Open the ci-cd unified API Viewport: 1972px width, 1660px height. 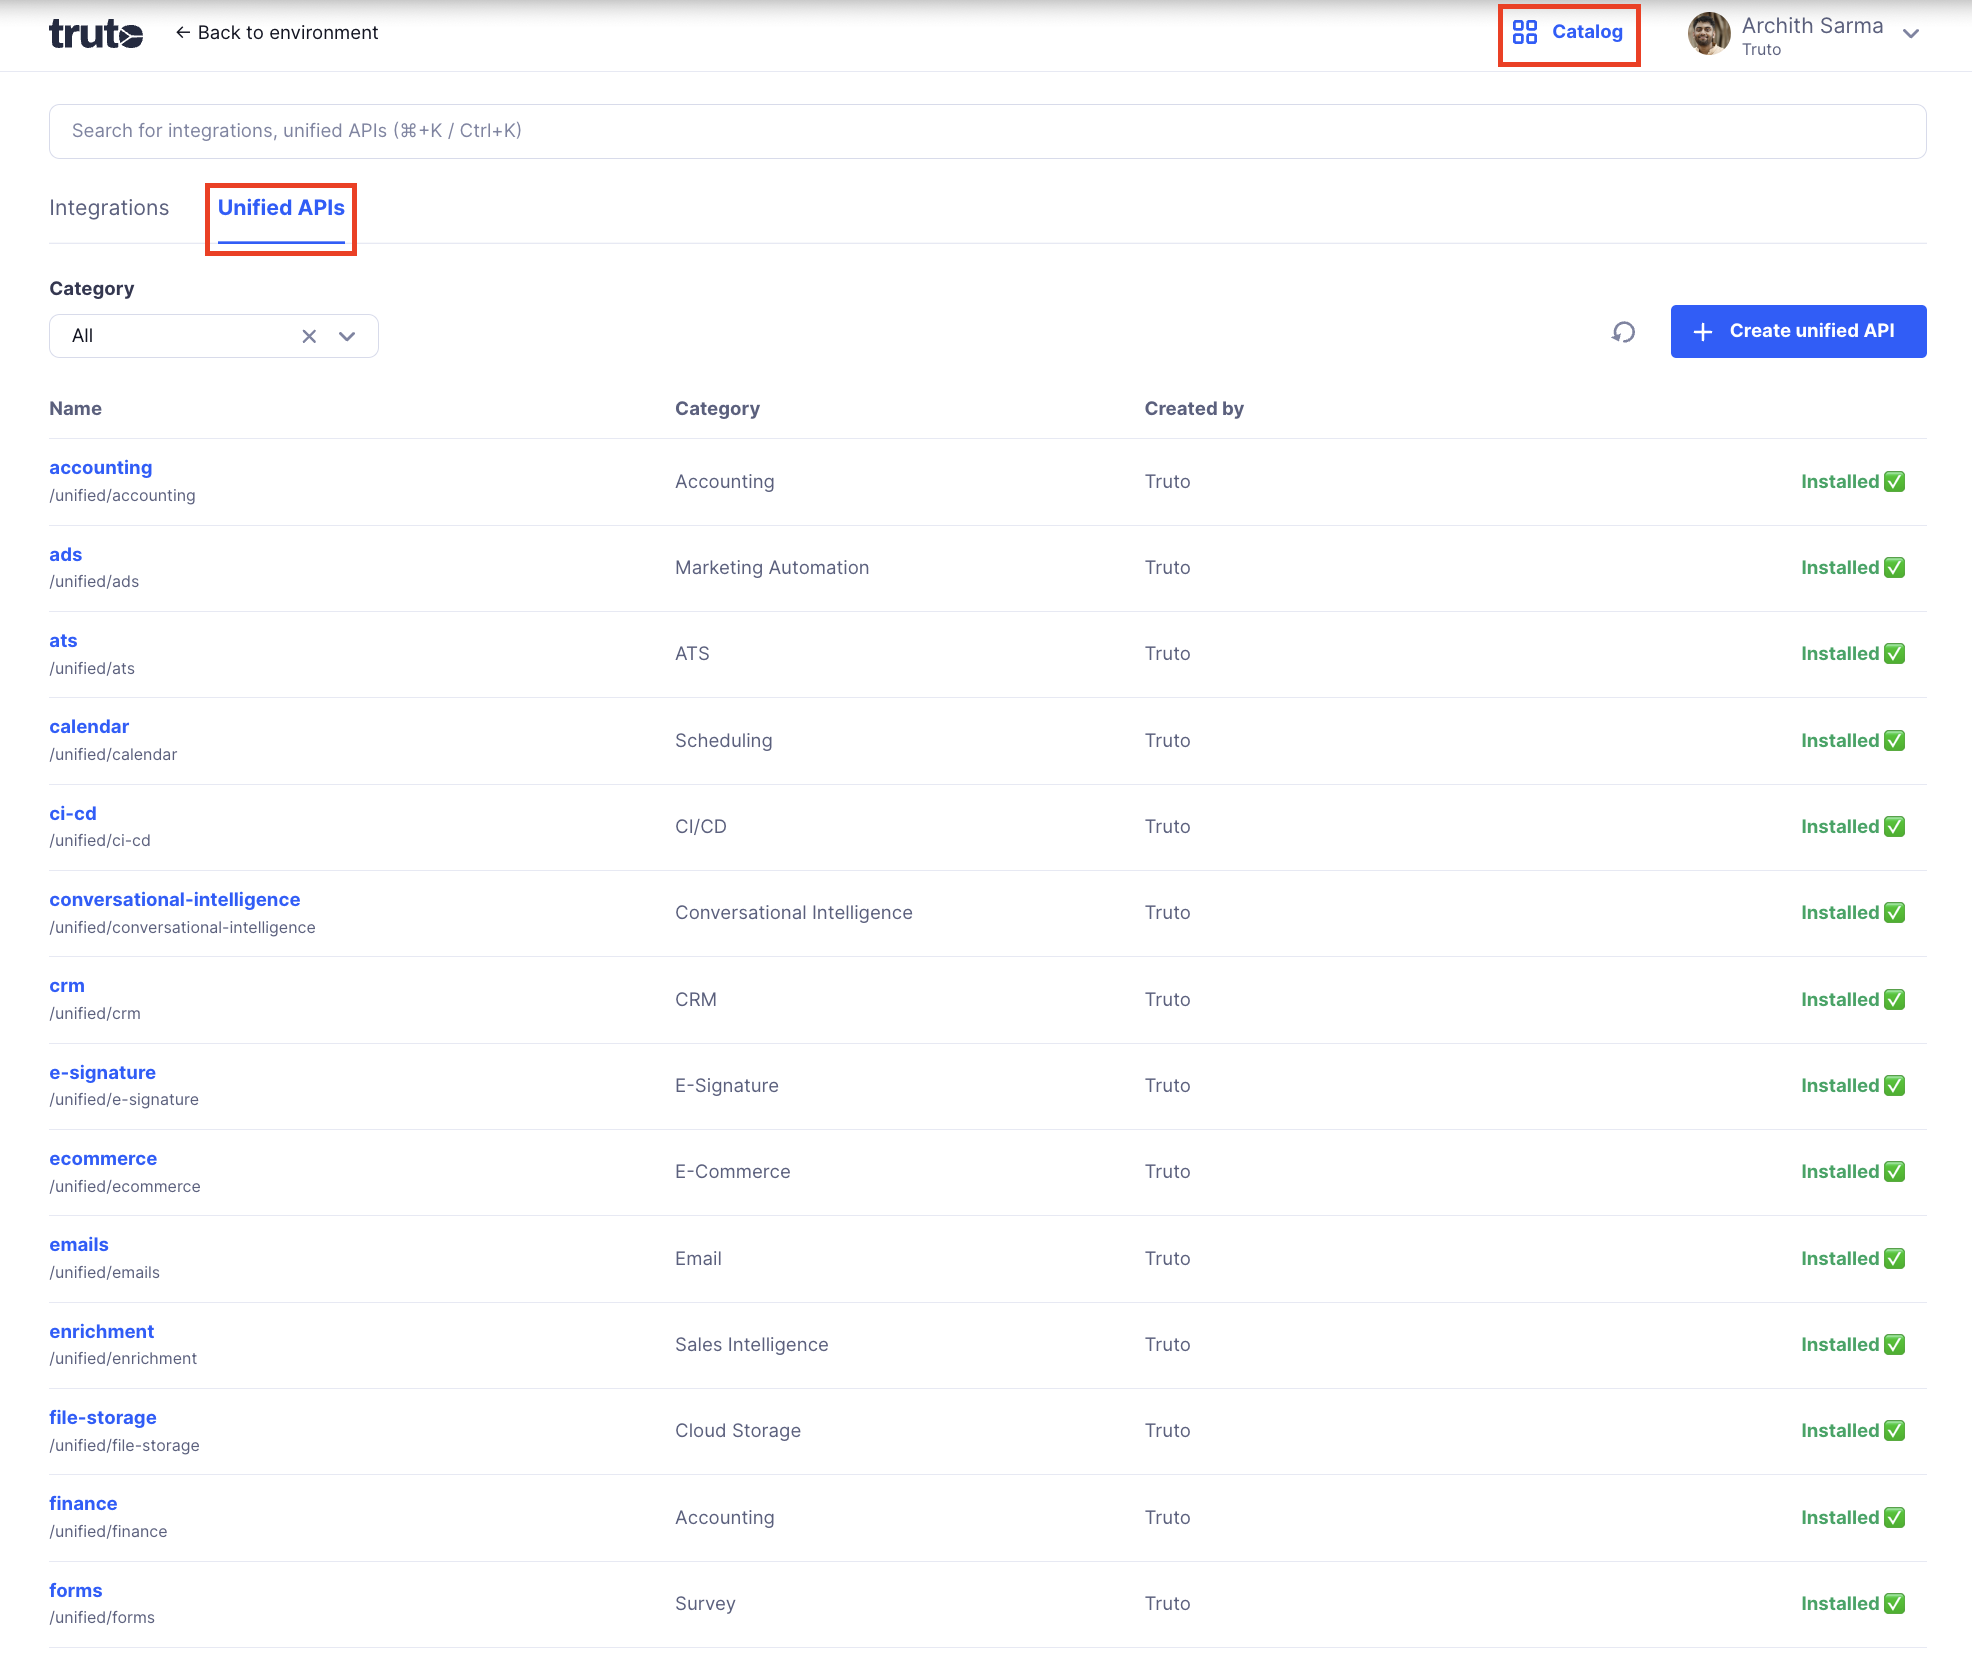click(x=73, y=814)
